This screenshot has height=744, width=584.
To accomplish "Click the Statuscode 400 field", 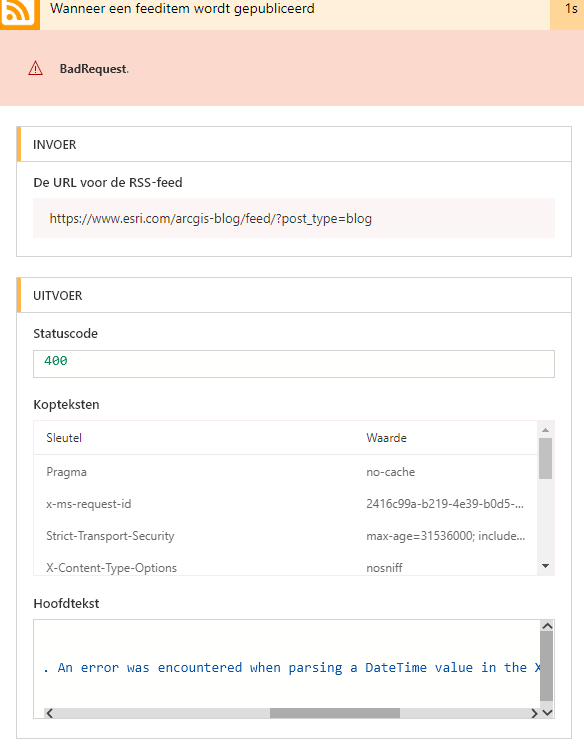I will 294,364.
